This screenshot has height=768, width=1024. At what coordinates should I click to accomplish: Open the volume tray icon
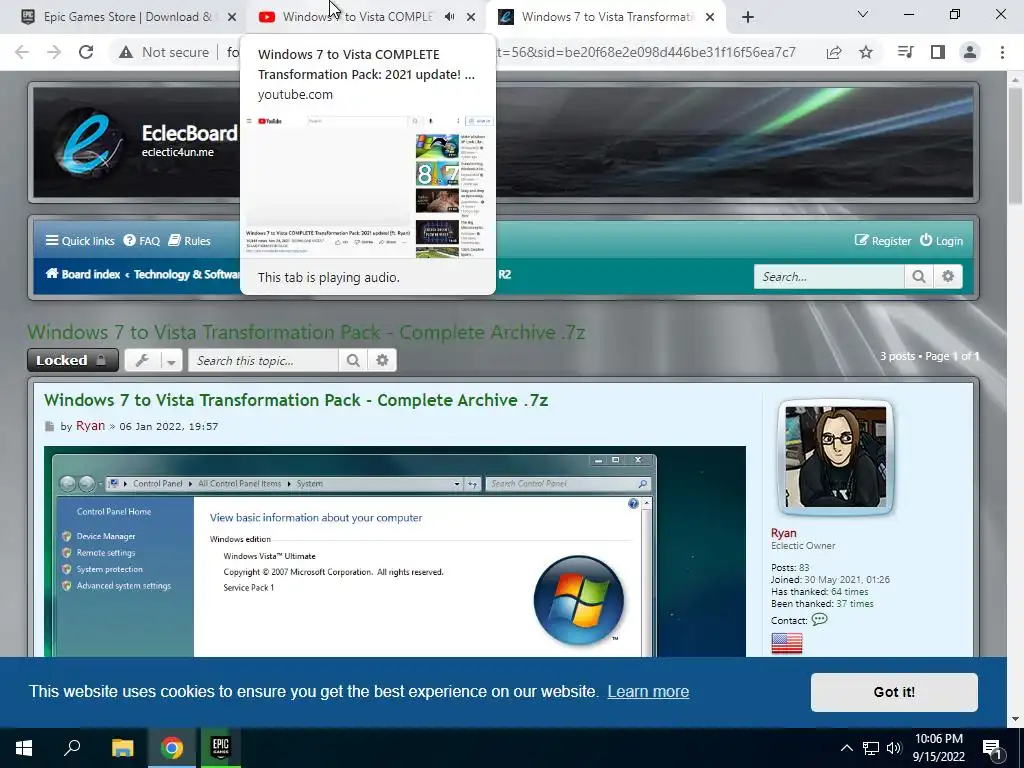(894, 748)
